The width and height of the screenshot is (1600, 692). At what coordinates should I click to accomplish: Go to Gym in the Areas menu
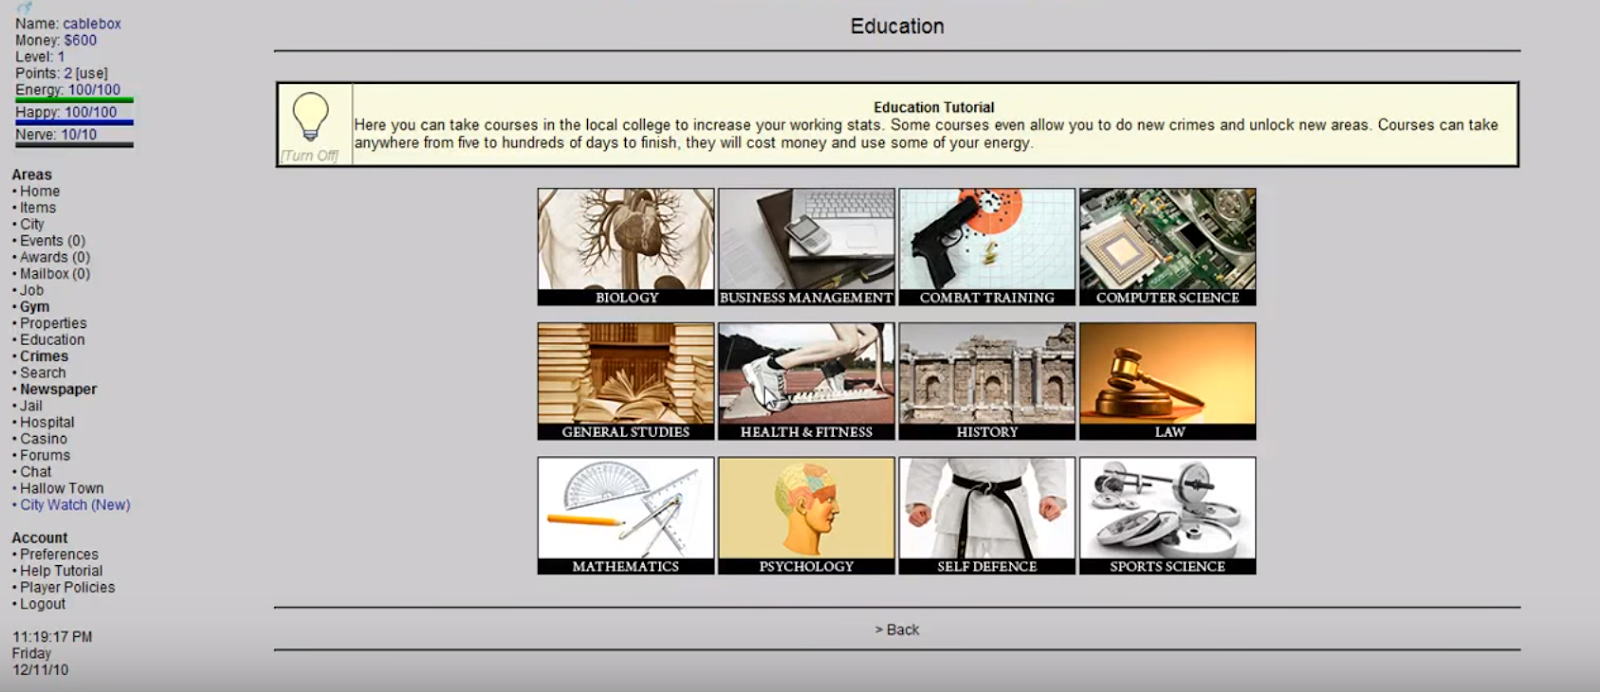[34, 307]
